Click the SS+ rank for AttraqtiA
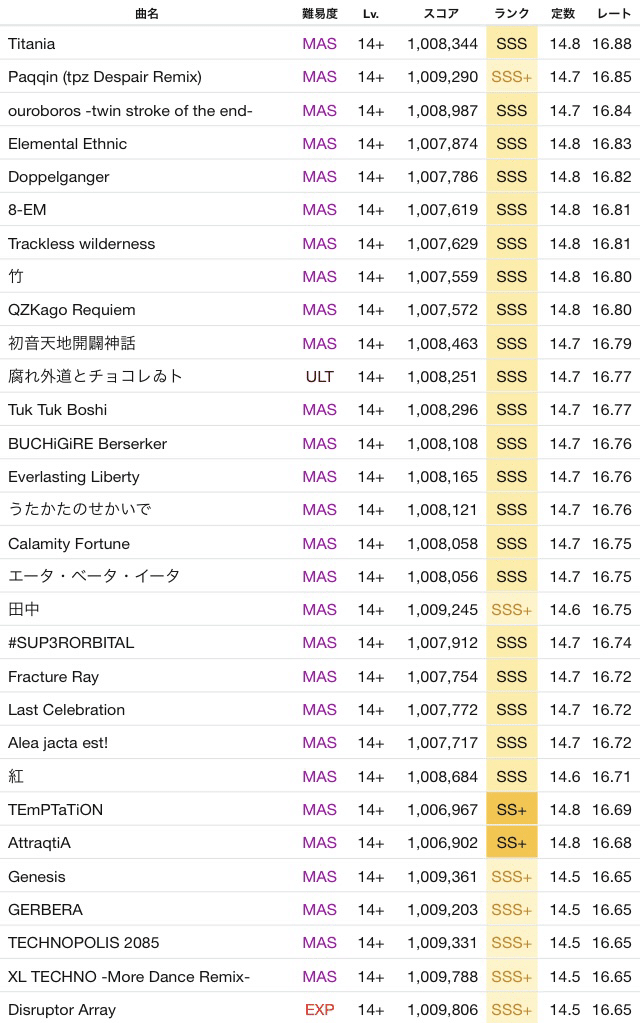The height and width of the screenshot is (1023, 640). click(x=511, y=843)
